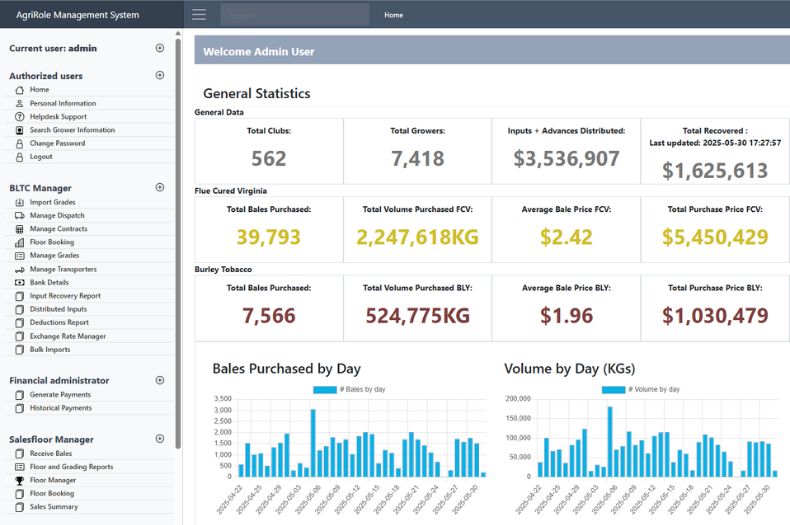
Task: Click the Floor Booking icon under BLTC Manager
Action: 20,242
